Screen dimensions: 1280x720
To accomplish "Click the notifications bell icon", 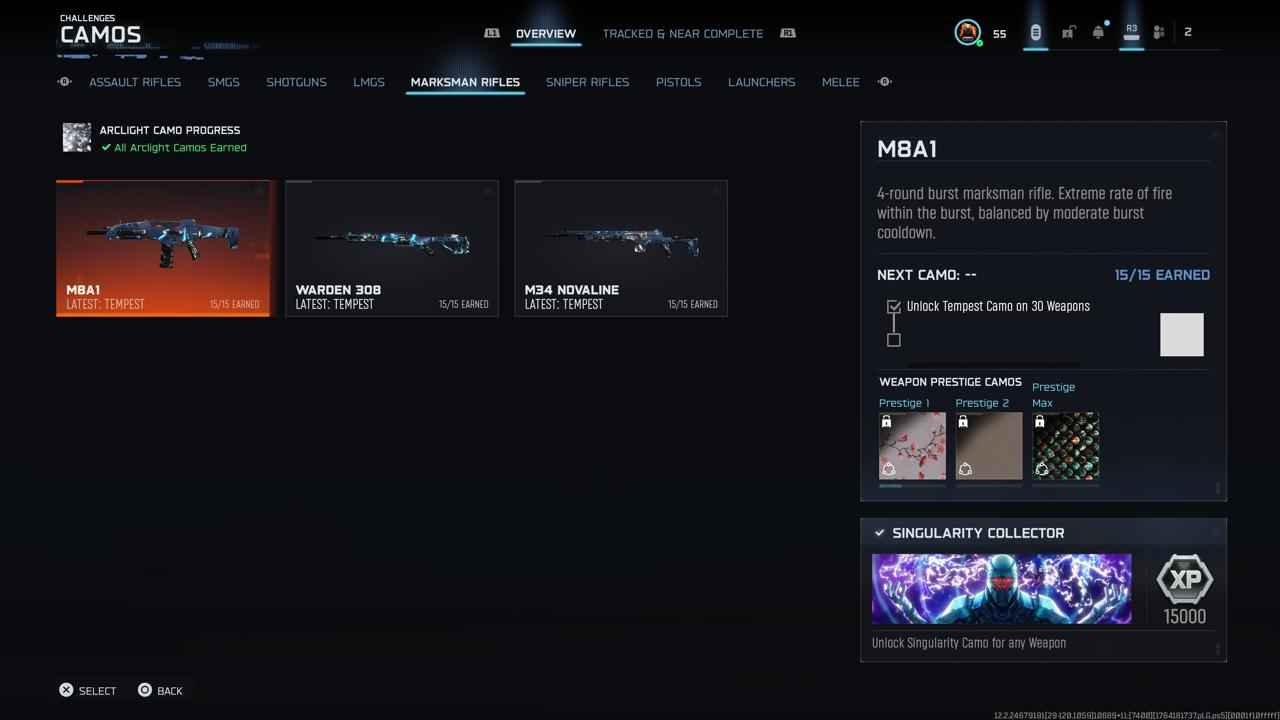I will [x=1098, y=33].
